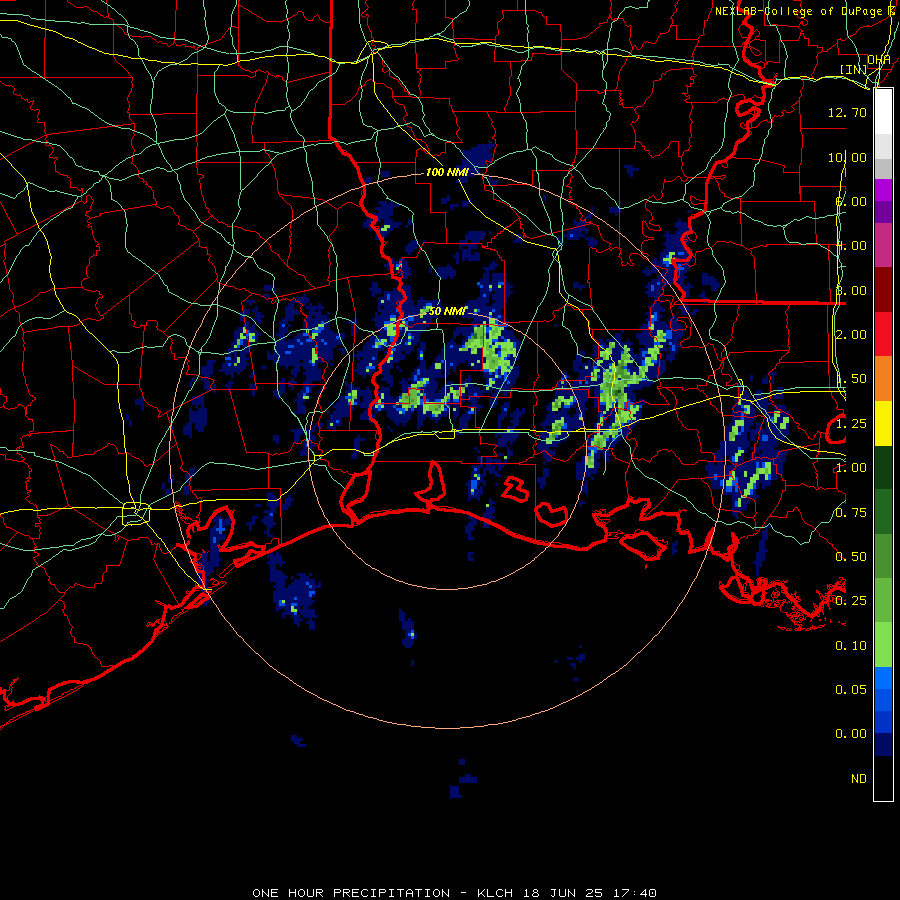Click the 0.05 scale value
Image resolution: width=900 pixels, height=900 pixels.
(x=851, y=689)
